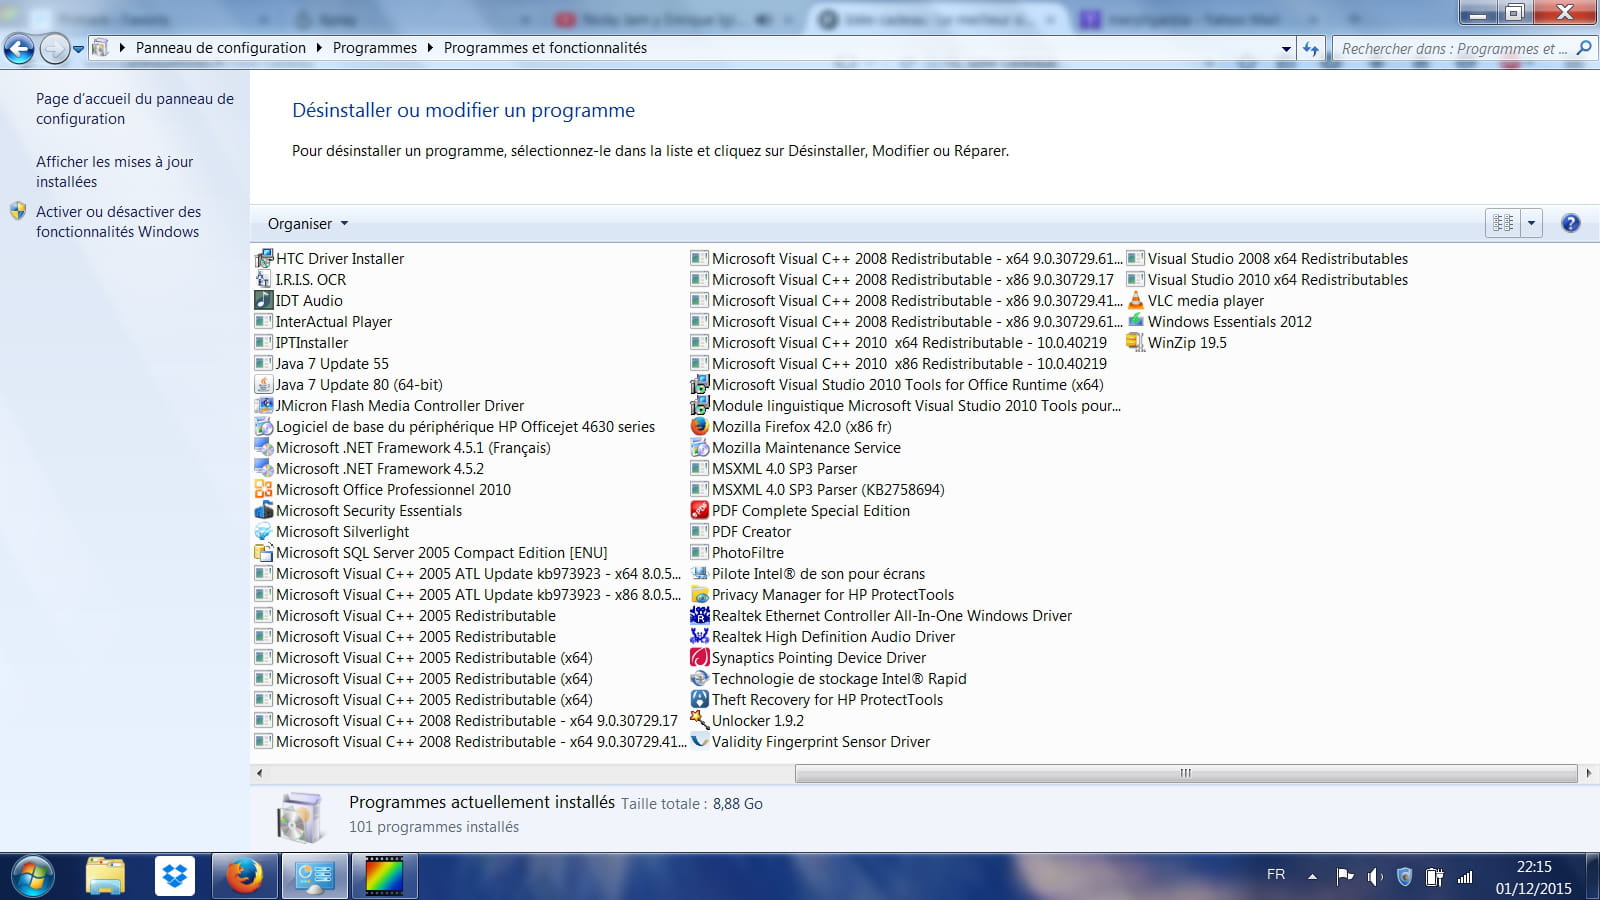This screenshot has height=900, width=1600.
Task: Expand the view options dropdown arrow
Action: tap(1531, 223)
